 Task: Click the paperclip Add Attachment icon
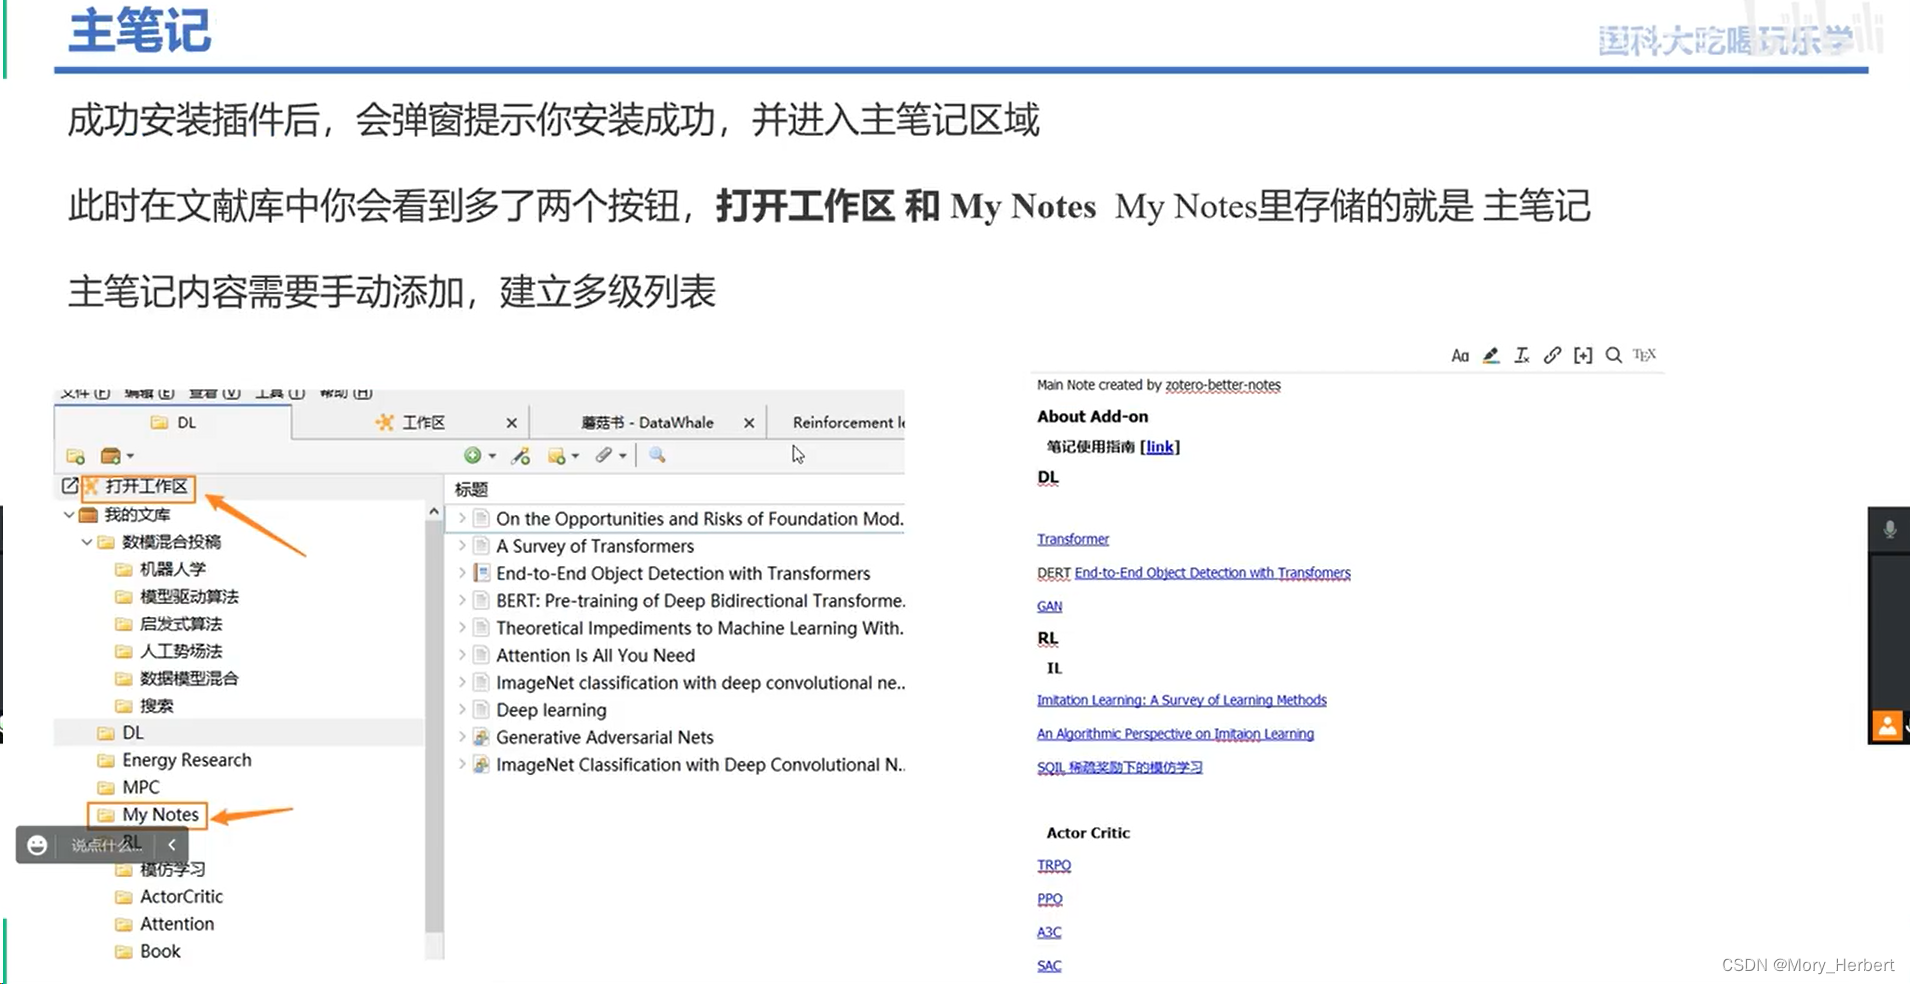[x=604, y=455]
